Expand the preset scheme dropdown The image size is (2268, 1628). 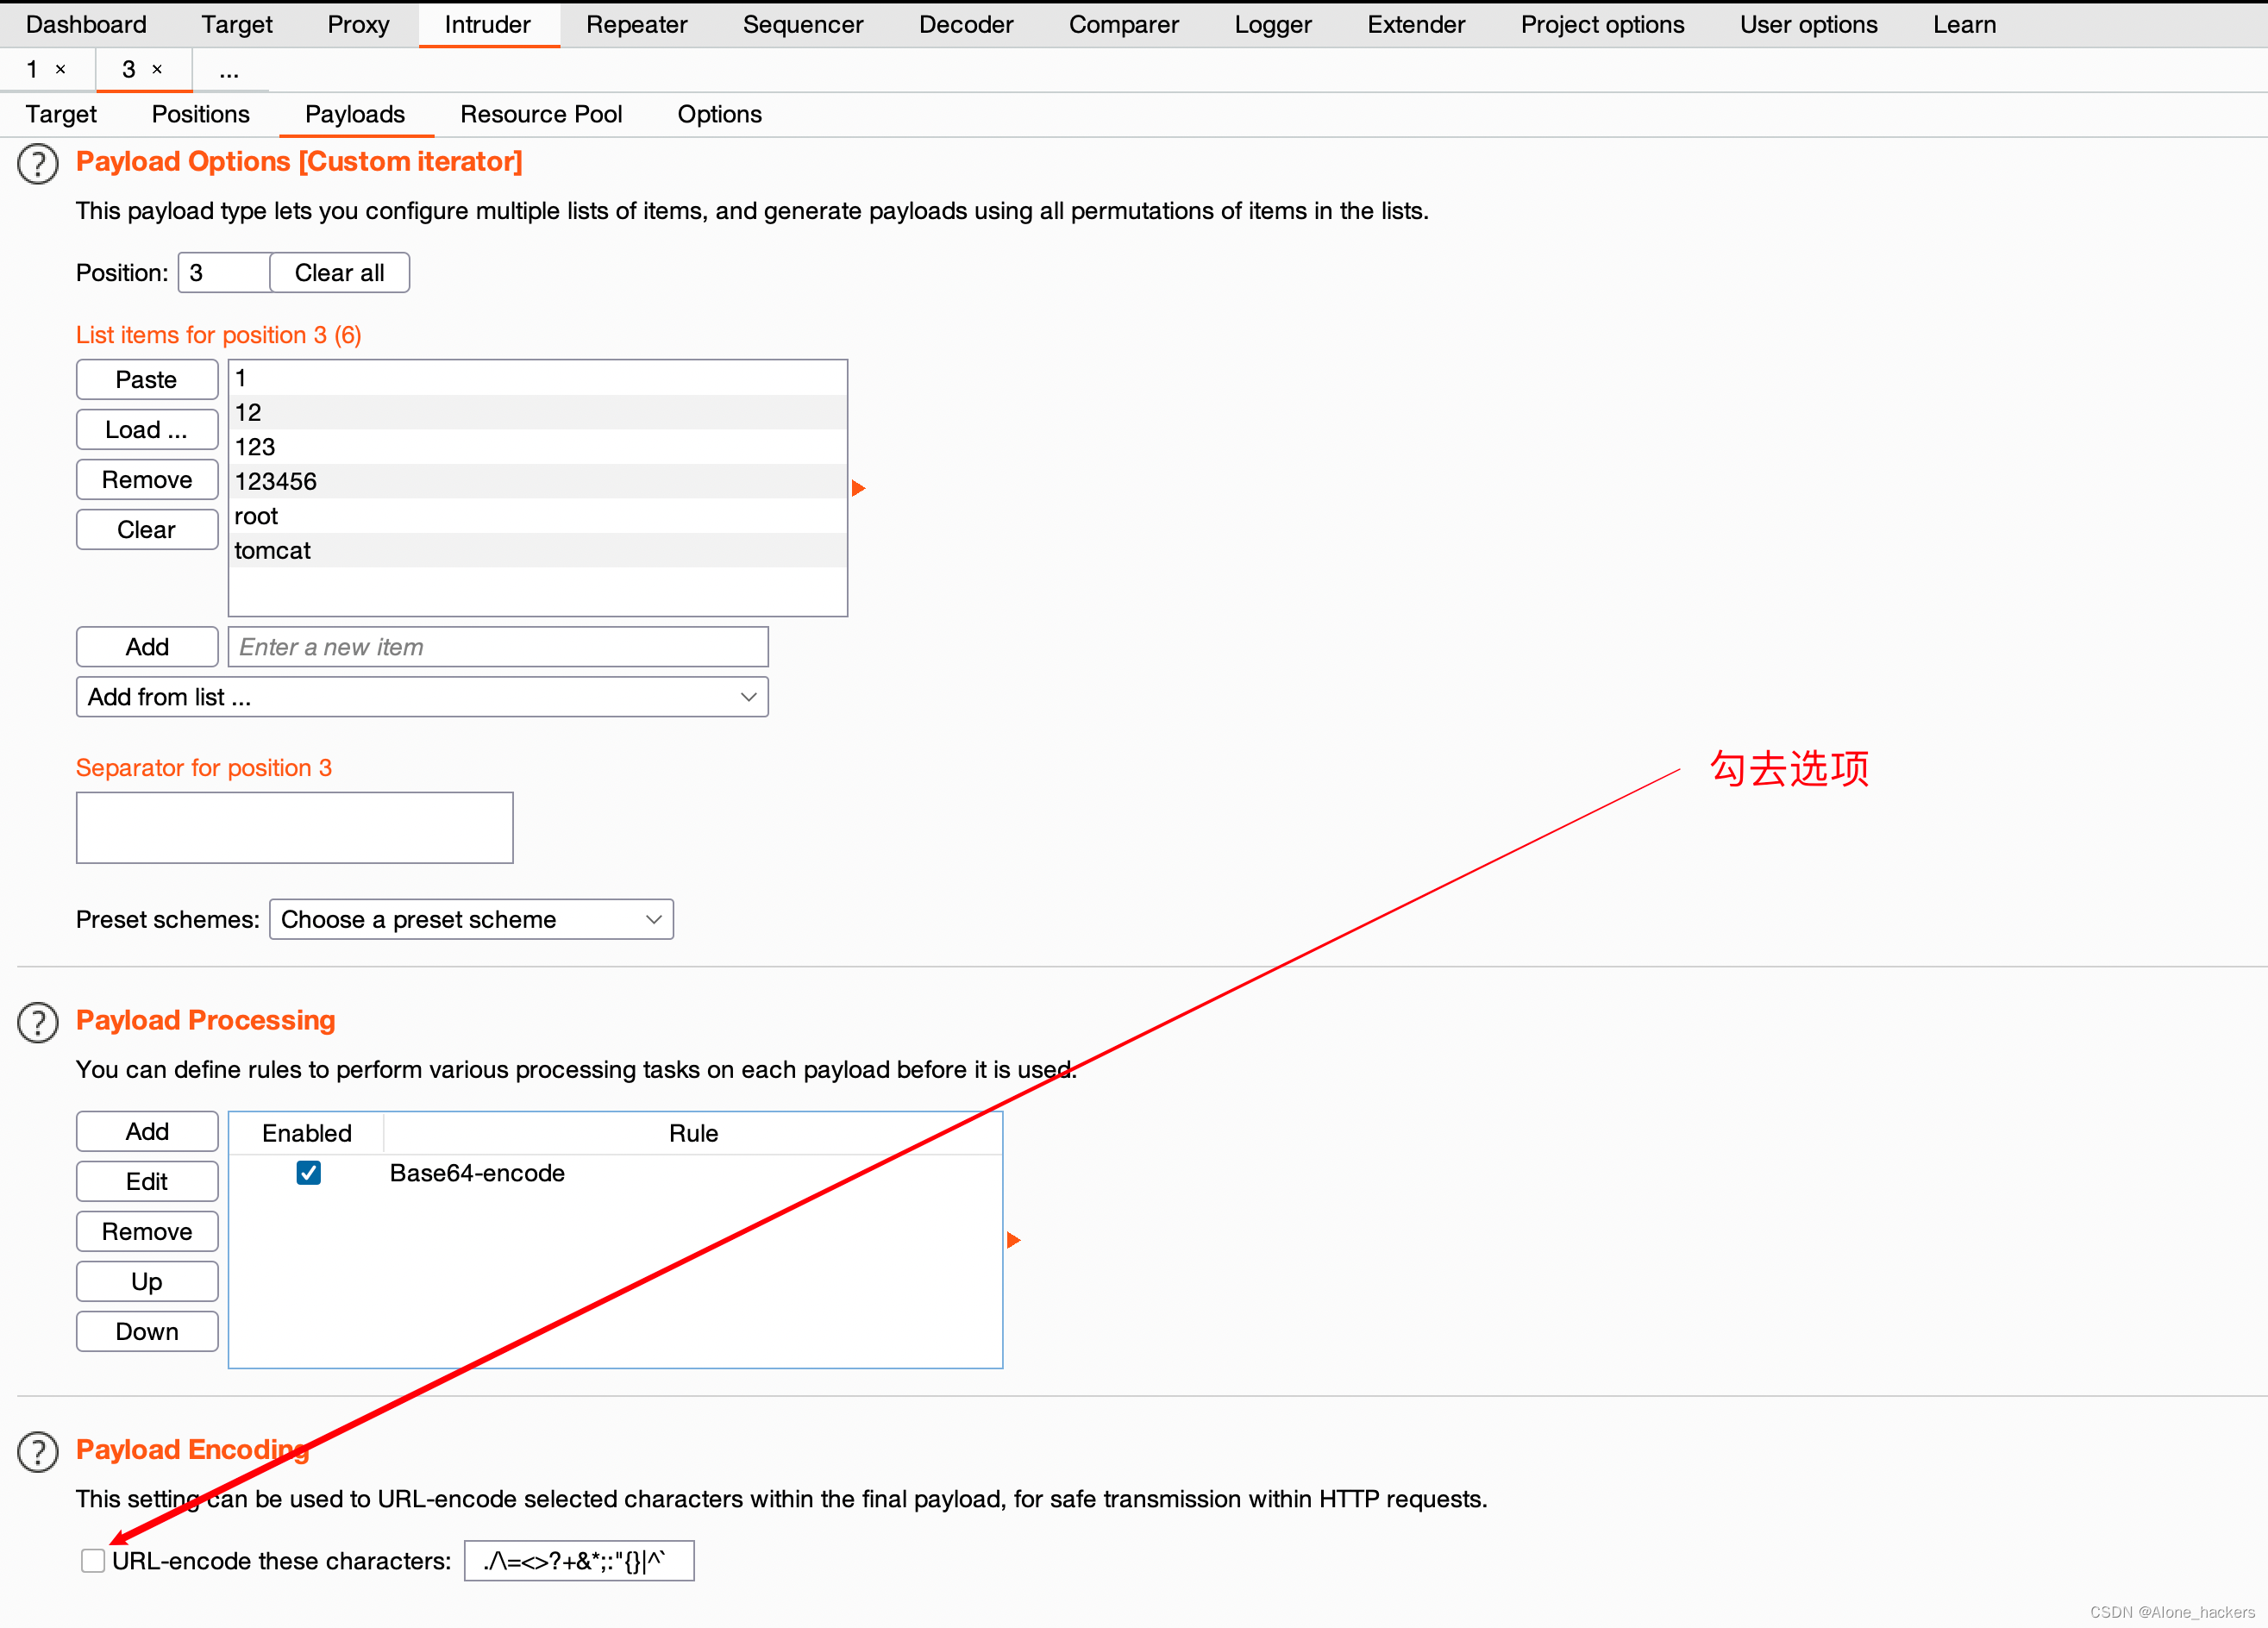(471, 919)
